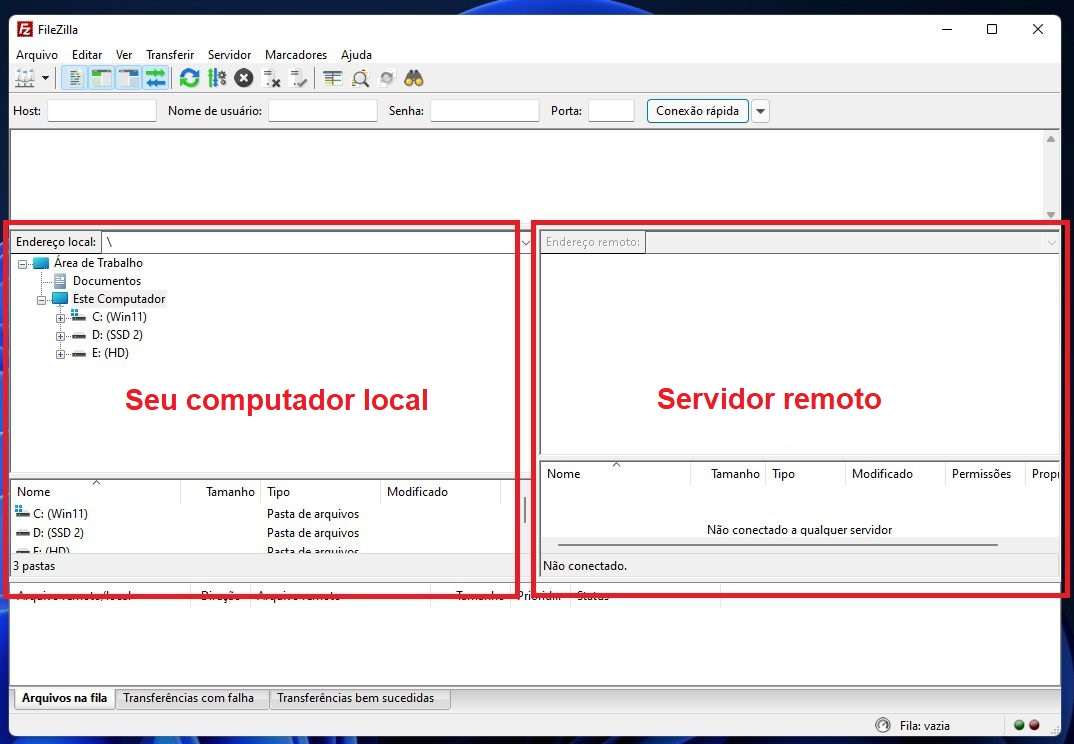
Task: Expand the C: (Win11) drive node
Action: point(60,318)
